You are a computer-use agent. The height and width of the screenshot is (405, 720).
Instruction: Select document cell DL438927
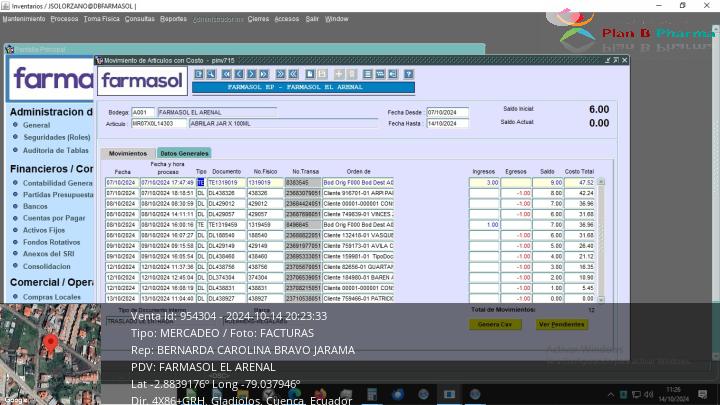227,298
